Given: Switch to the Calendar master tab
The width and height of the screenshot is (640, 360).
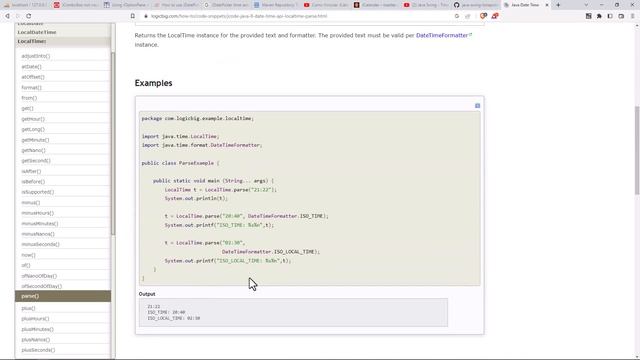Looking at the screenshot, I should coord(376,5).
